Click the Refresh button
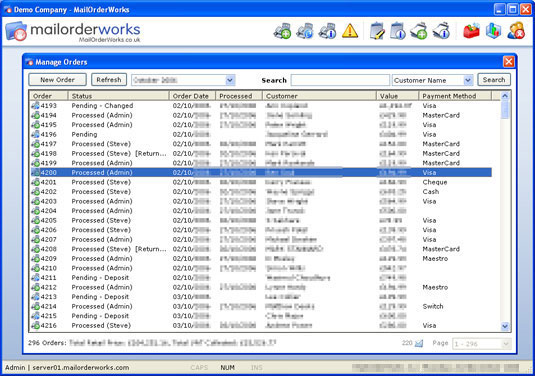The width and height of the screenshot is (535, 376). tap(109, 80)
